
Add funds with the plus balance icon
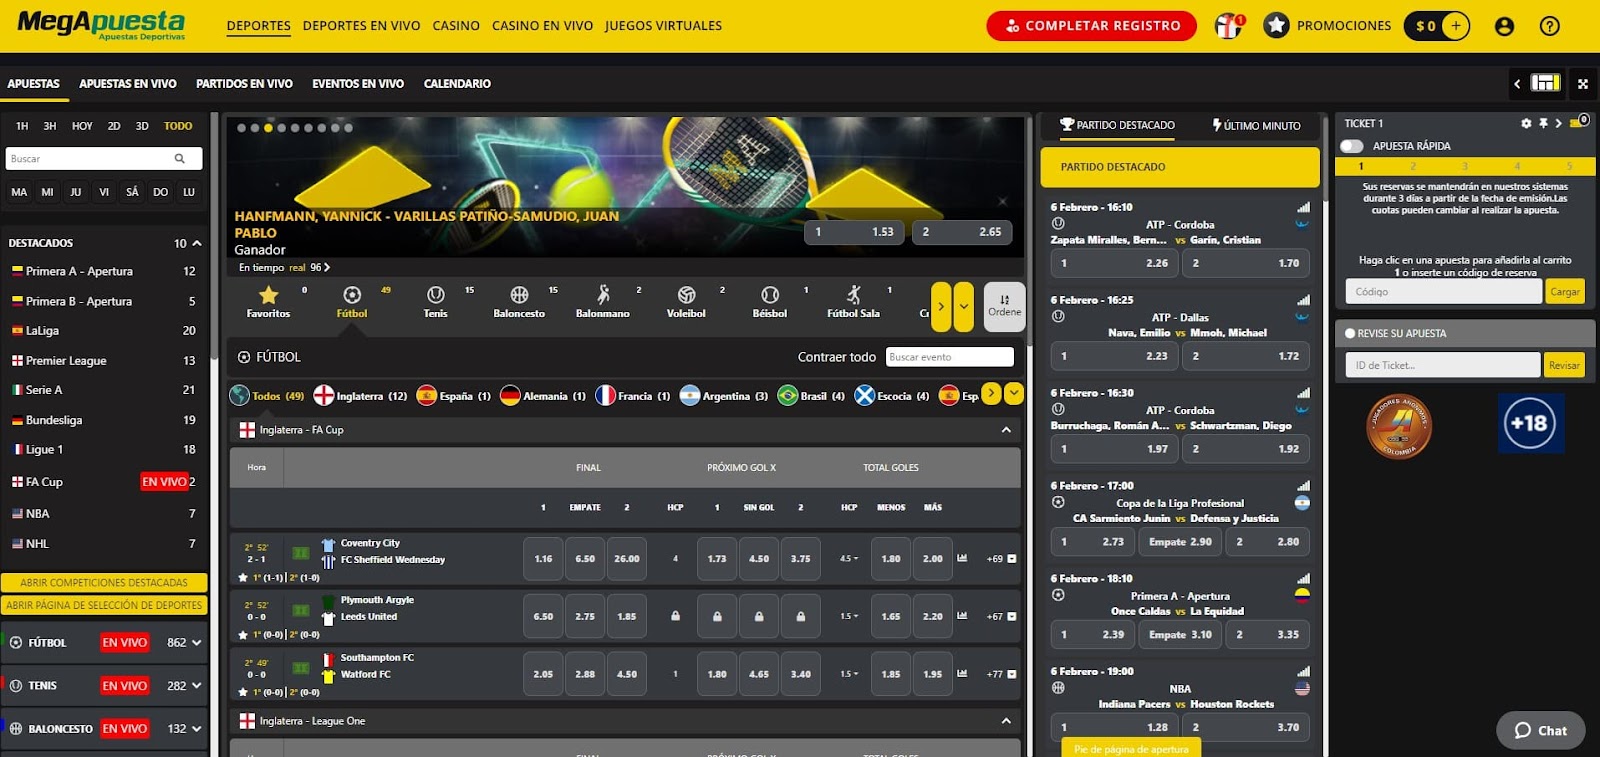point(1456,26)
